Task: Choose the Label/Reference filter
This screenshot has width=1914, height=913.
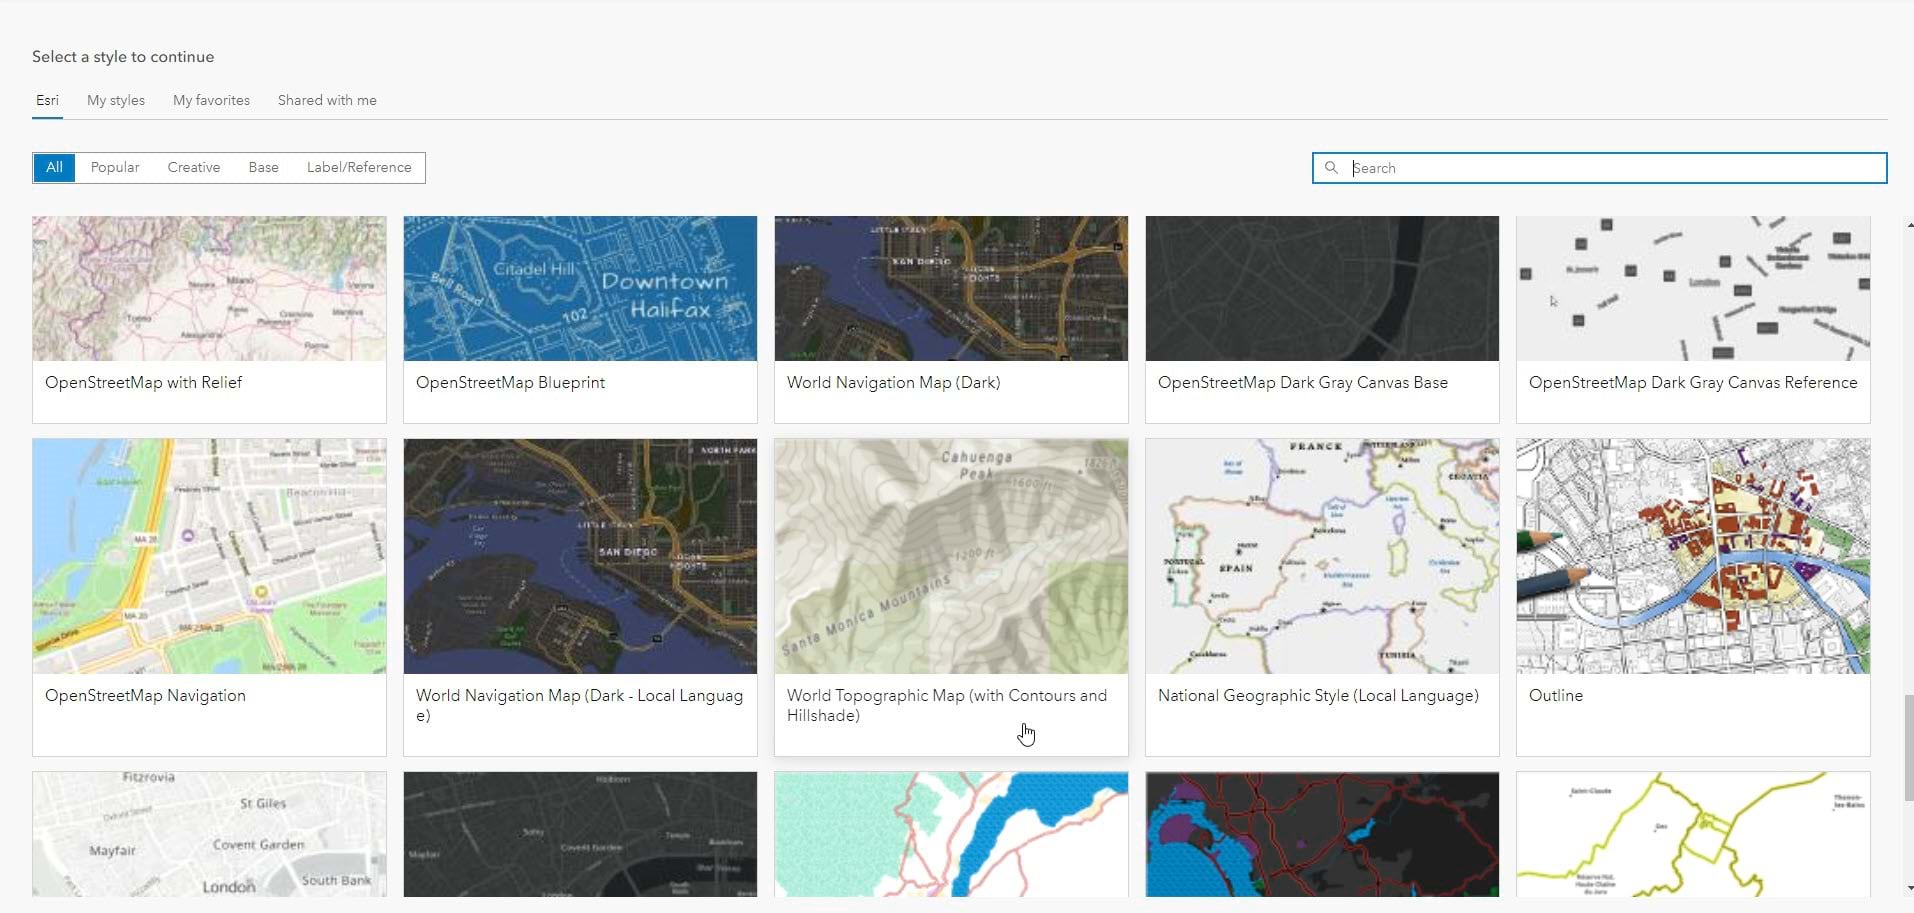Action: point(359,167)
